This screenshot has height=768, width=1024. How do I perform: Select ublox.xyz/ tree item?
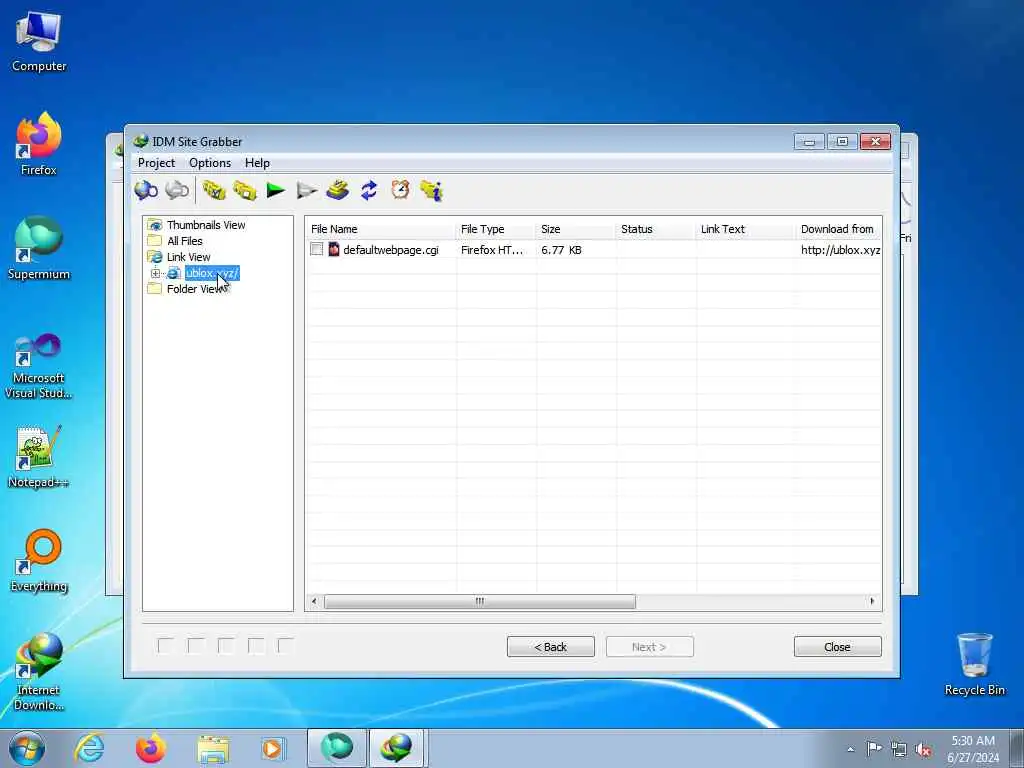(x=212, y=273)
